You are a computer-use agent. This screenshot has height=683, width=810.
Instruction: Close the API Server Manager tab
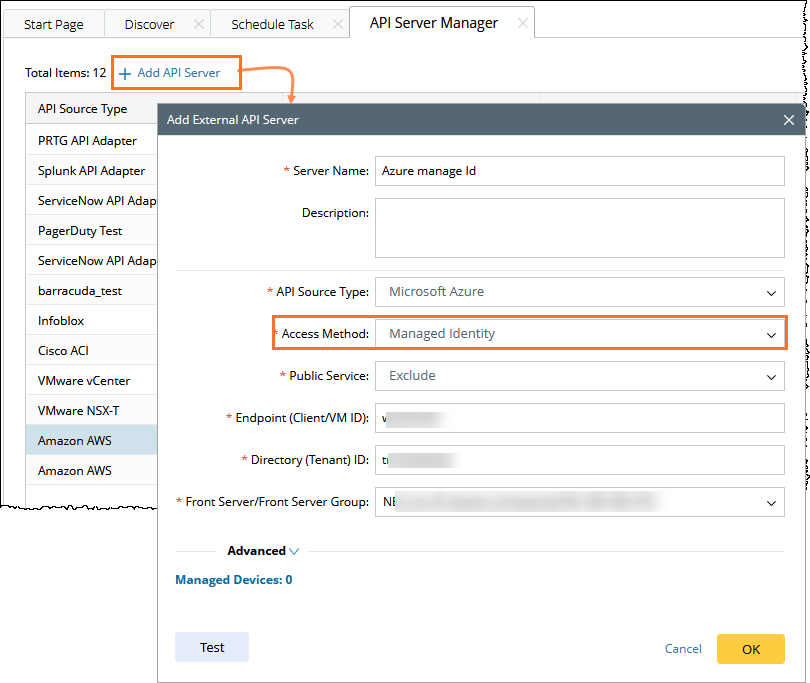pyautogui.click(x=522, y=23)
